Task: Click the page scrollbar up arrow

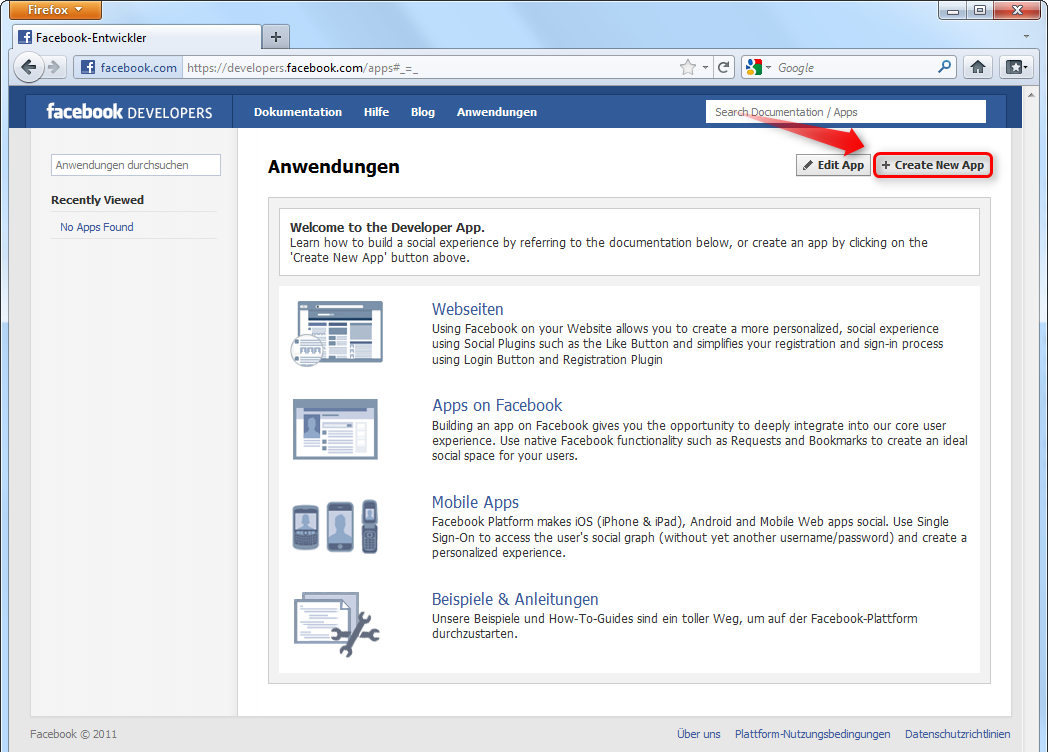Action: click(1031, 96)
